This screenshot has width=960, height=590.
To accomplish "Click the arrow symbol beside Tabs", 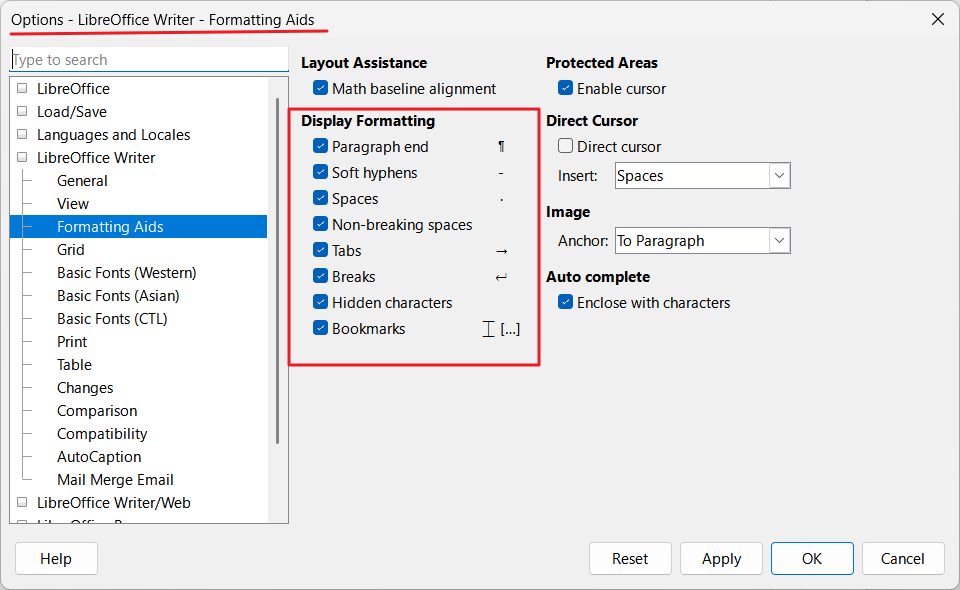I will pyautogui.click(x=501, y=251).
